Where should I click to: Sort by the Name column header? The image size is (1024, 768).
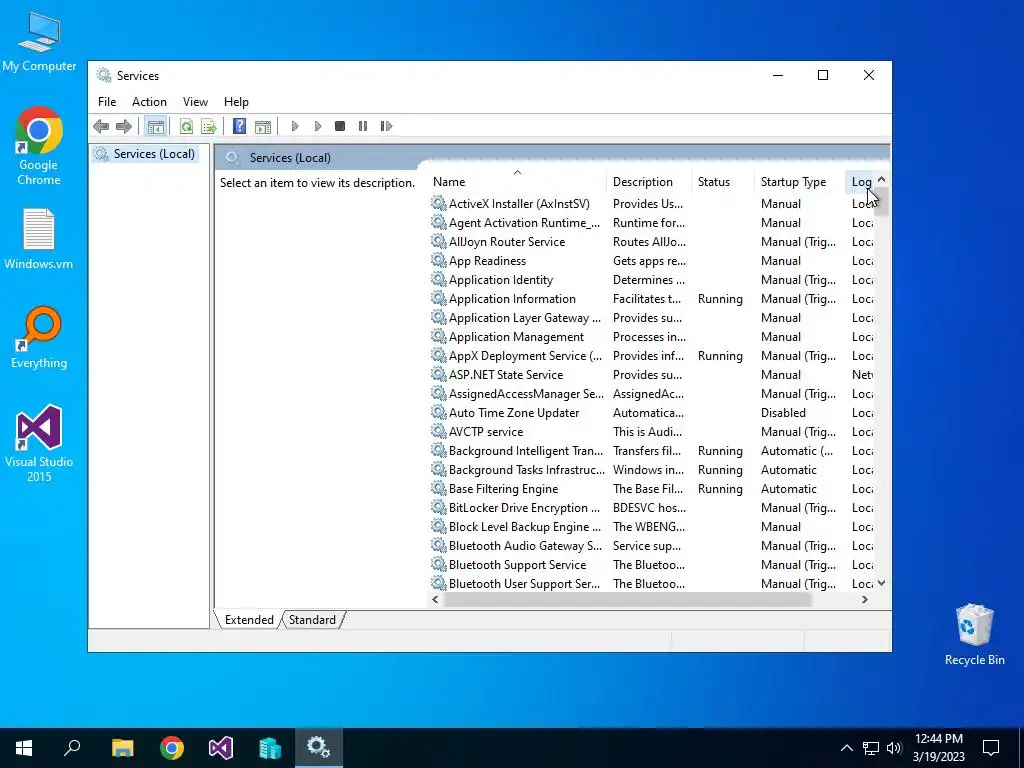click(x=517, y=182)
